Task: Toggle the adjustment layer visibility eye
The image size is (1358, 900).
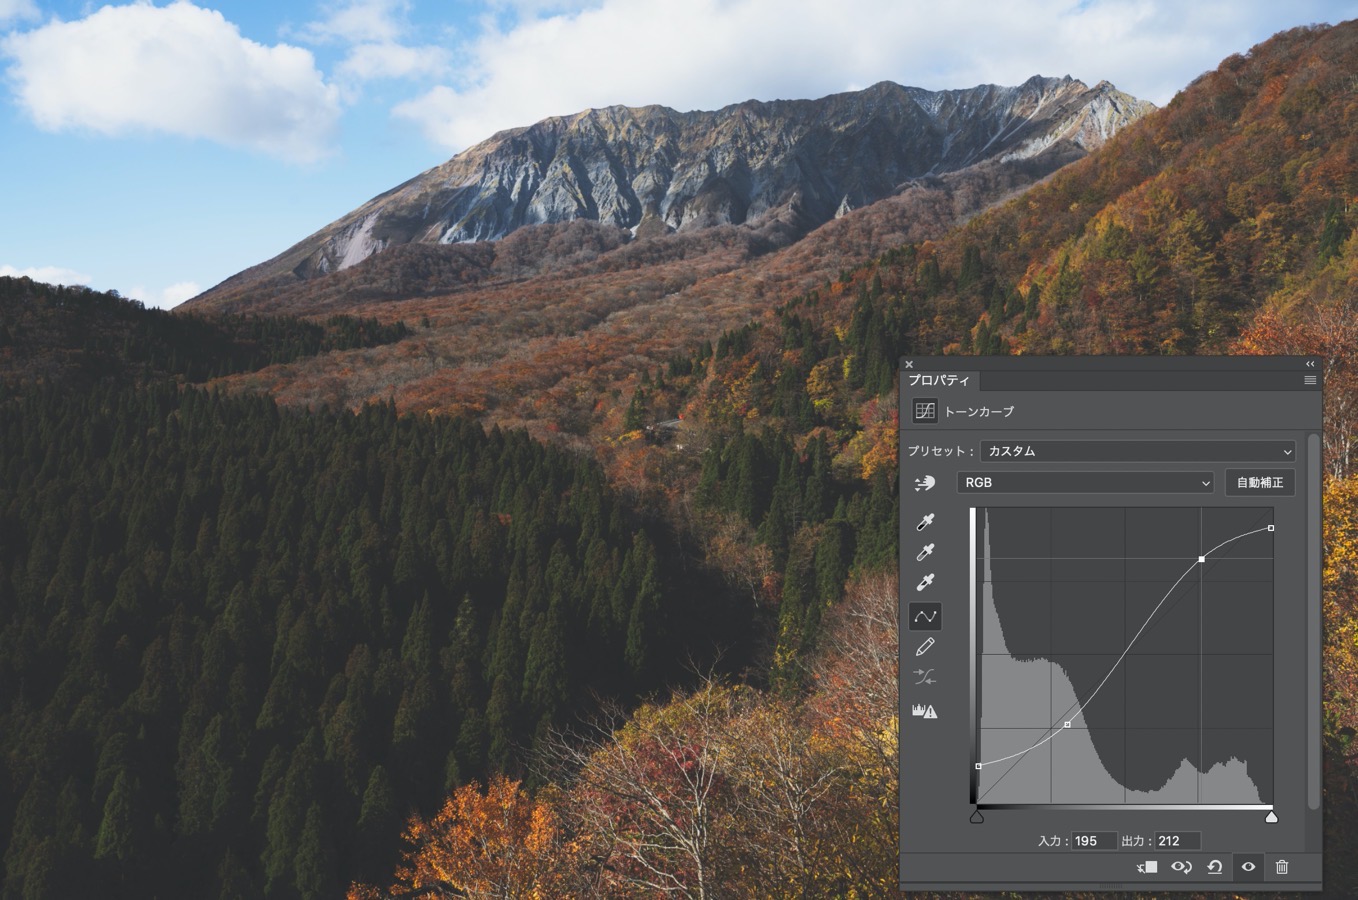Action: [1248, 867]
